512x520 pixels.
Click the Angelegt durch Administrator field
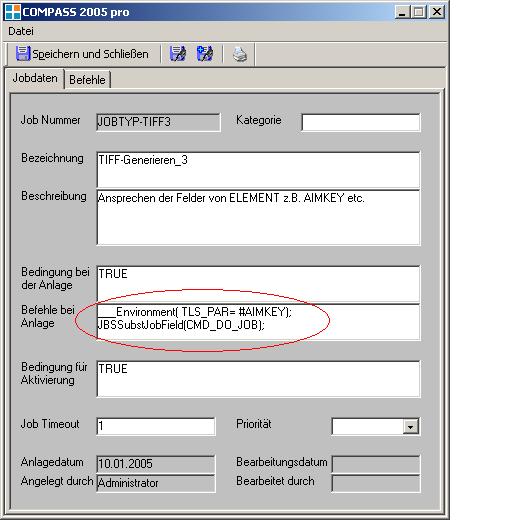pos(156,483)
